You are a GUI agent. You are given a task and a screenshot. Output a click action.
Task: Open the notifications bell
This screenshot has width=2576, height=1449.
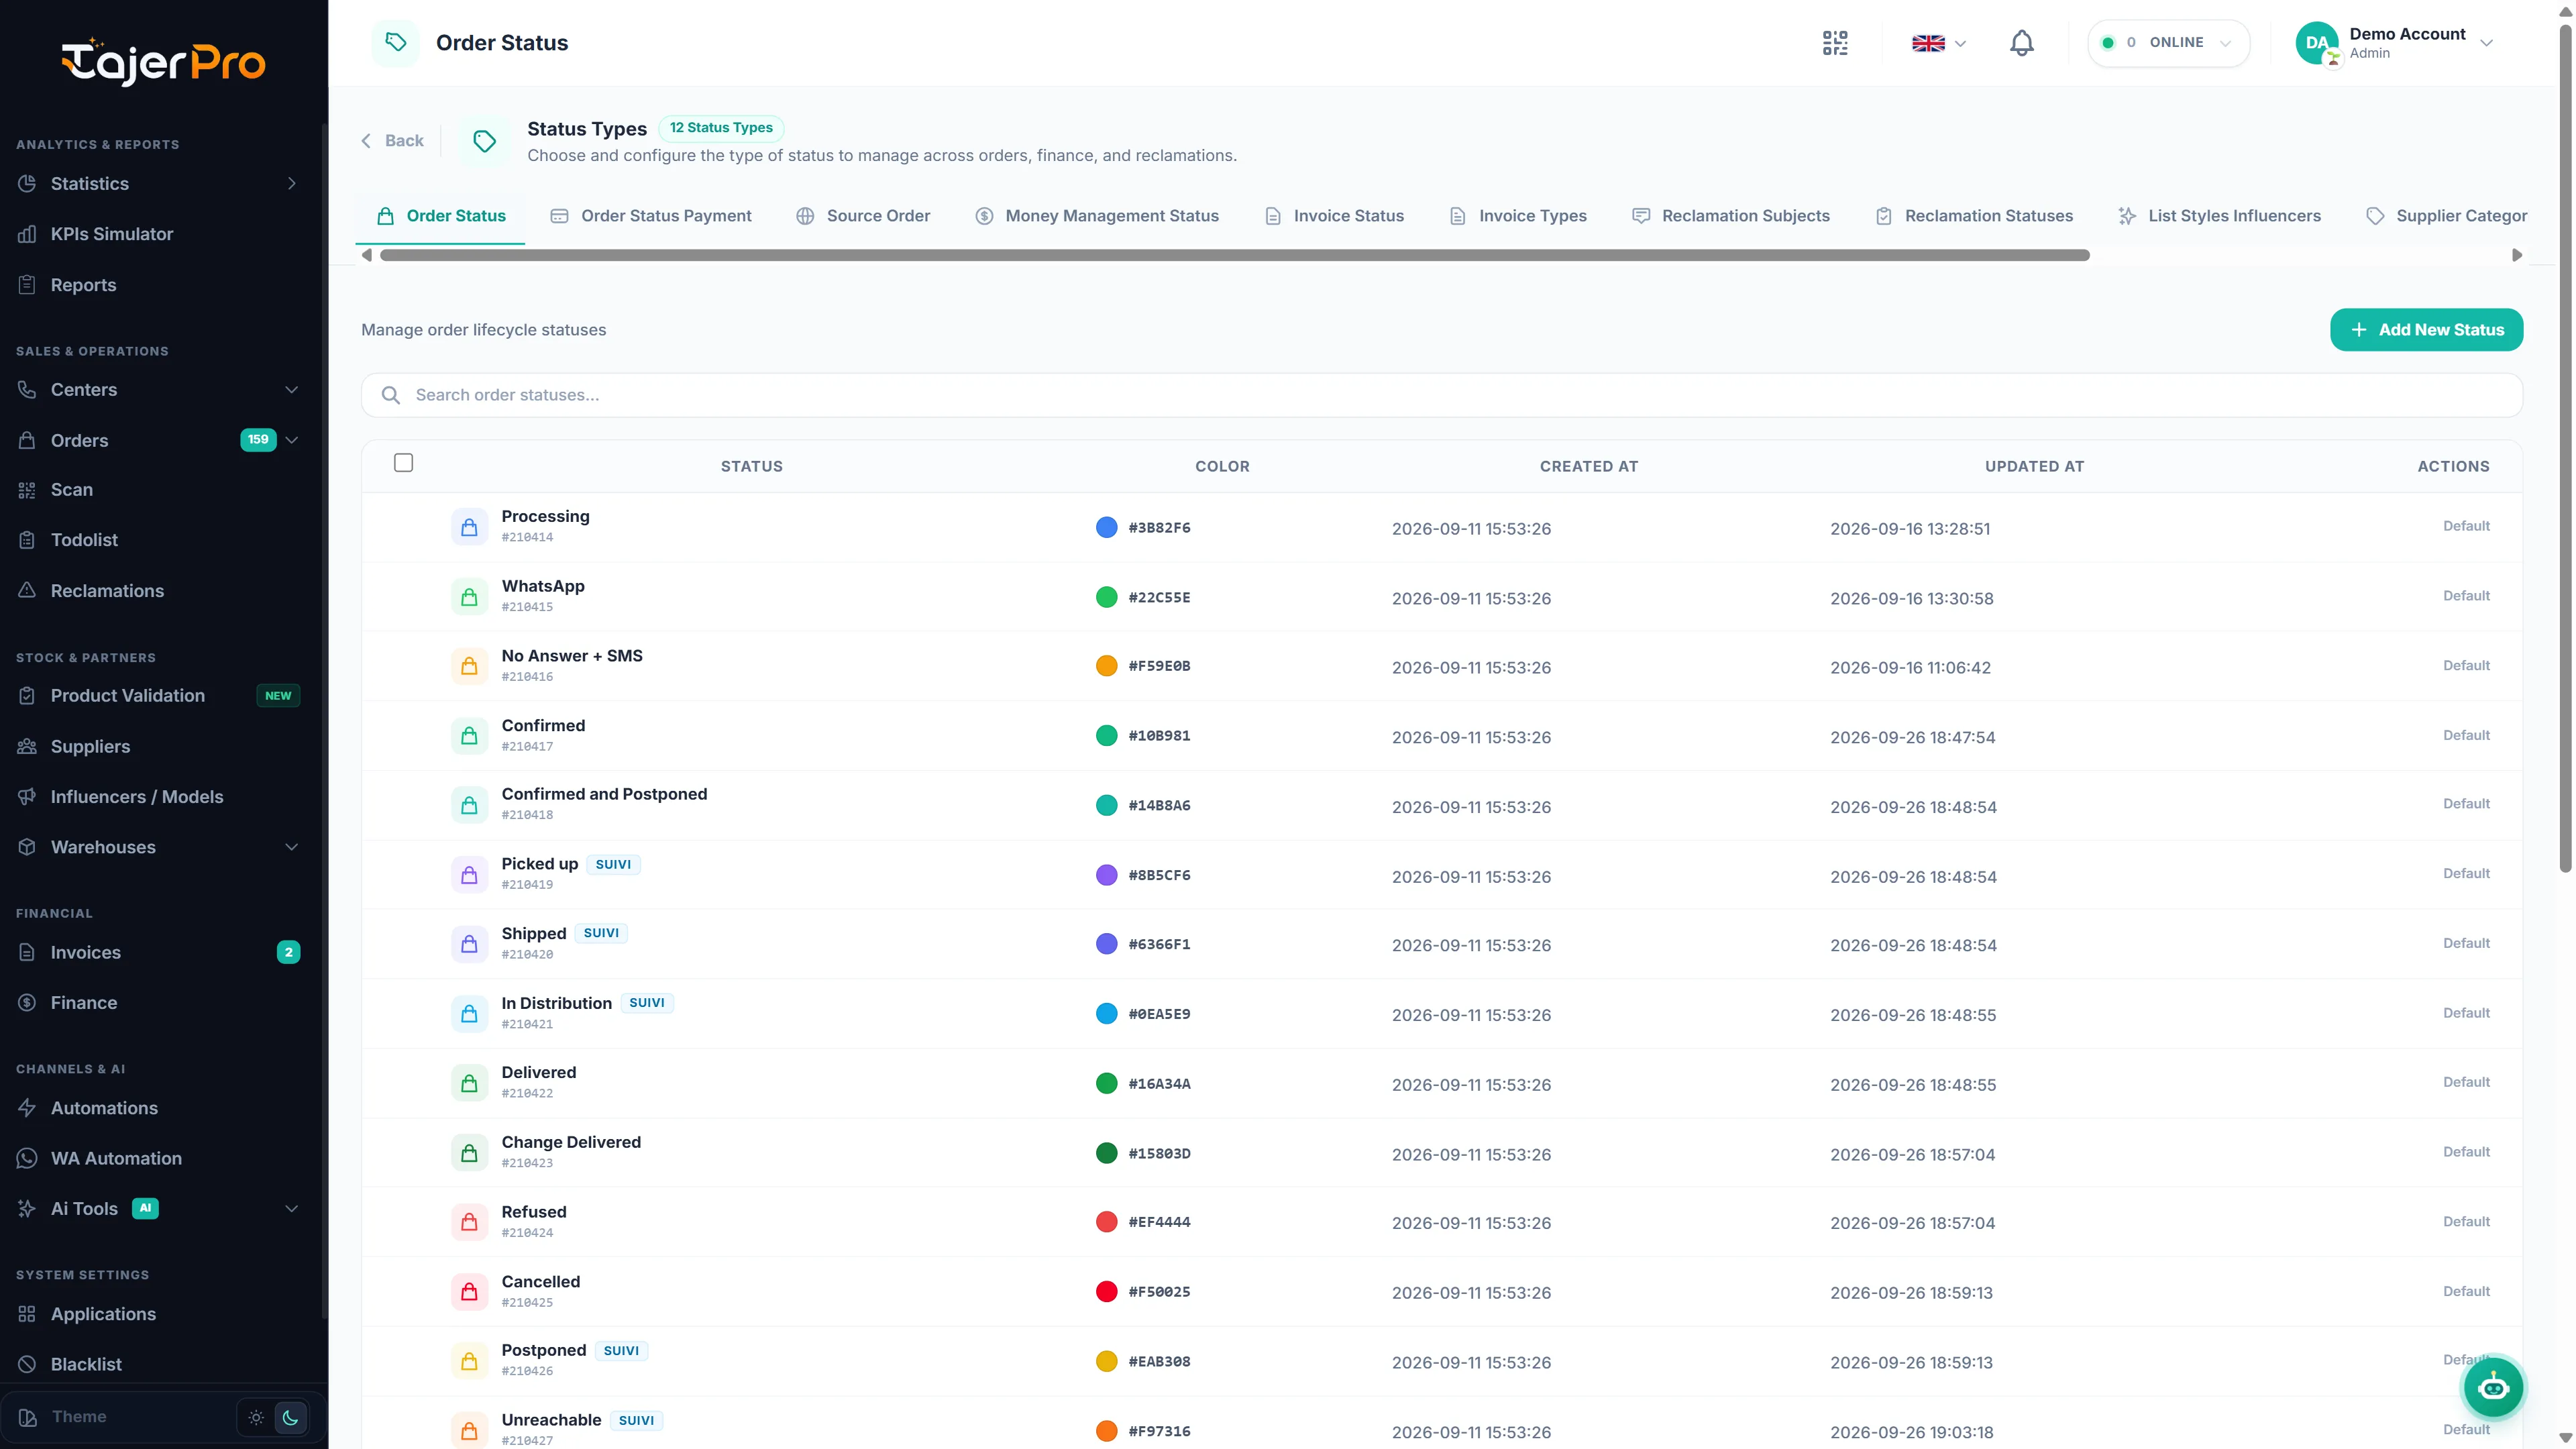click(x=2021, y=43)
